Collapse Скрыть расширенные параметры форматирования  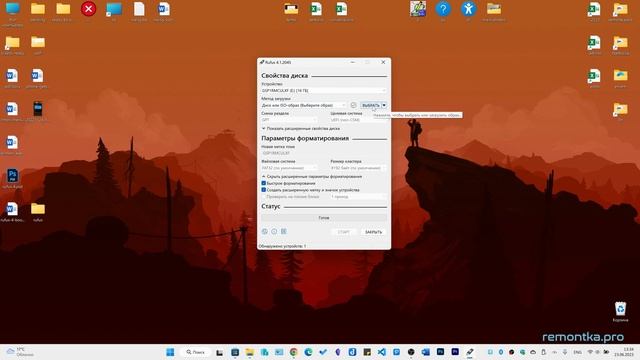[312, 176]
